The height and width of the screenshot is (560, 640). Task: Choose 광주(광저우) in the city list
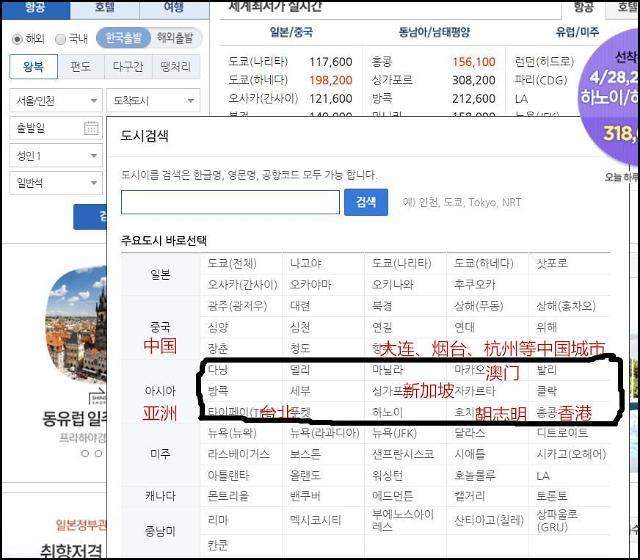(237, 306)
